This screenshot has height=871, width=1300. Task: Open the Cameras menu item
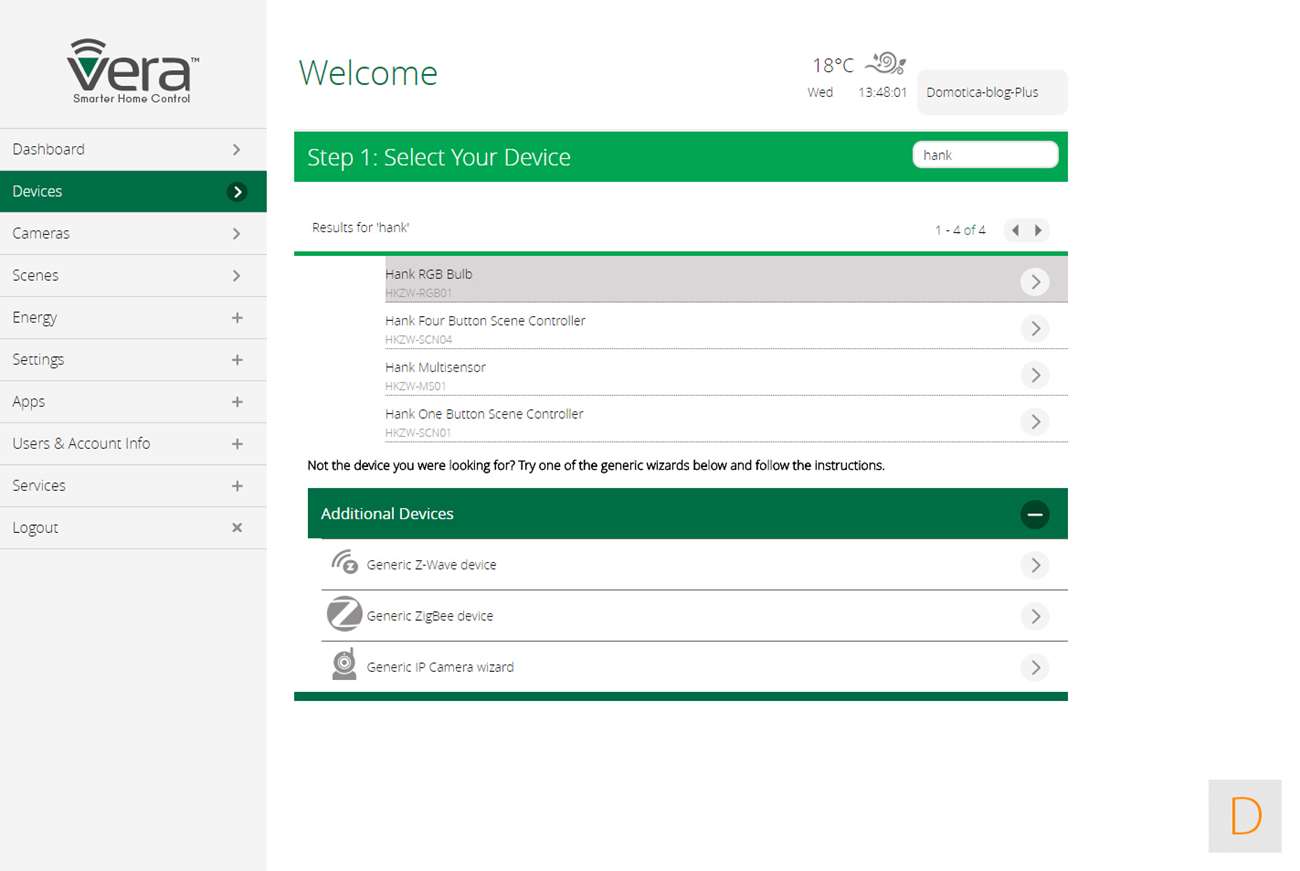(x=133, y=233)
